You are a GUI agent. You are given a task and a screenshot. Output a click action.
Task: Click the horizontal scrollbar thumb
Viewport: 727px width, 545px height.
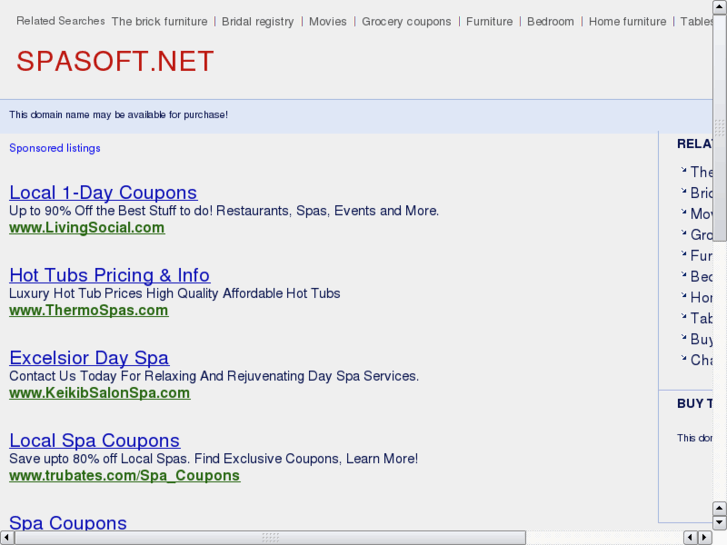pyautogui.click(x=270, y=537)
